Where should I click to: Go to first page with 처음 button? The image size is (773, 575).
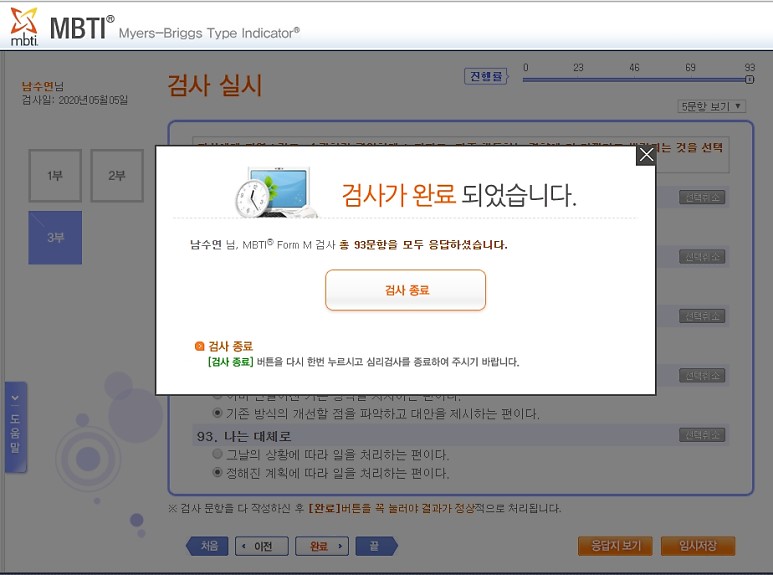[208, 546]
